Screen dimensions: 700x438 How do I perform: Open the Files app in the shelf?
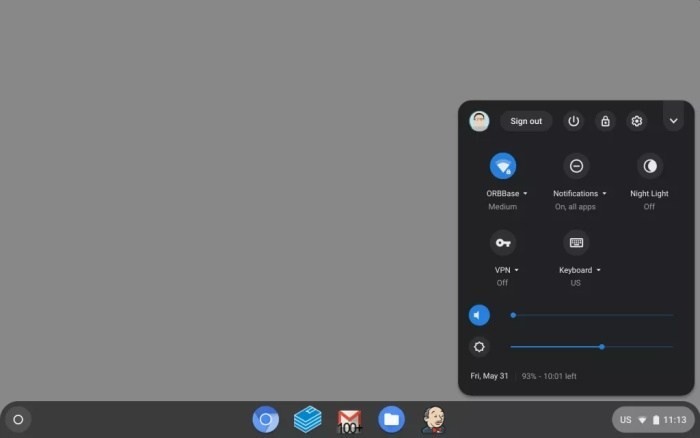click(x=391, y=420)
